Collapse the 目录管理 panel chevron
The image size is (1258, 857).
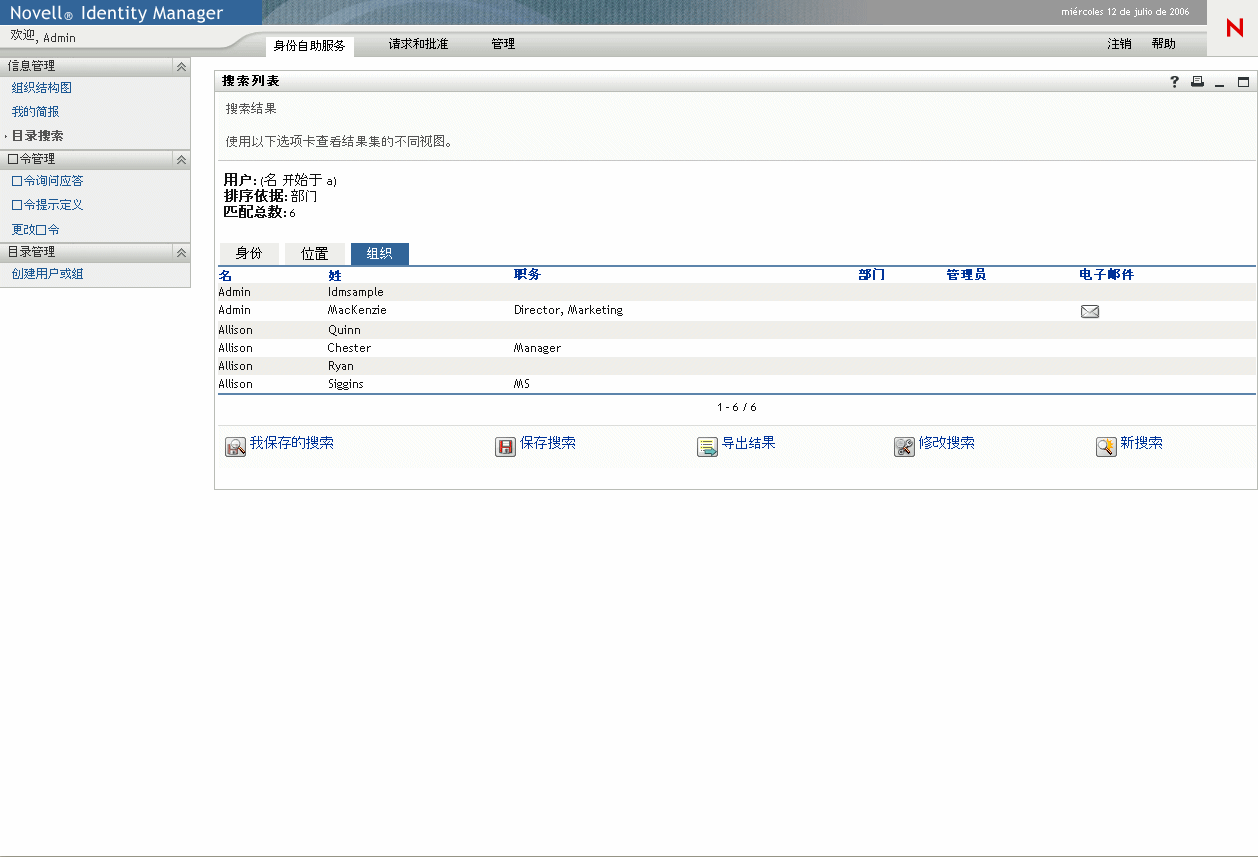tap(181, 253)
